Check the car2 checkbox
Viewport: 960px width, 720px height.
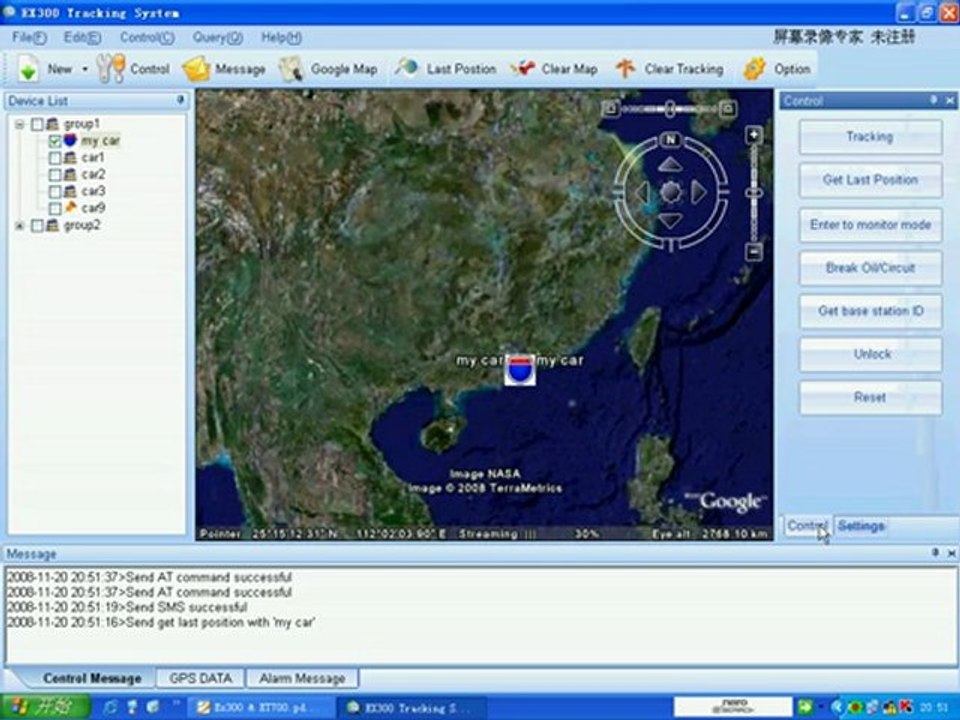(x=54, y=175)
